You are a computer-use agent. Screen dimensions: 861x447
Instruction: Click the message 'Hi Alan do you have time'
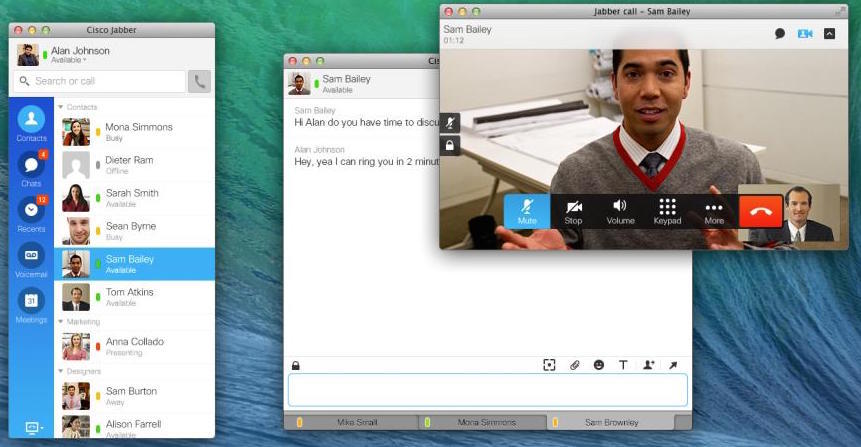pos(367,122)
